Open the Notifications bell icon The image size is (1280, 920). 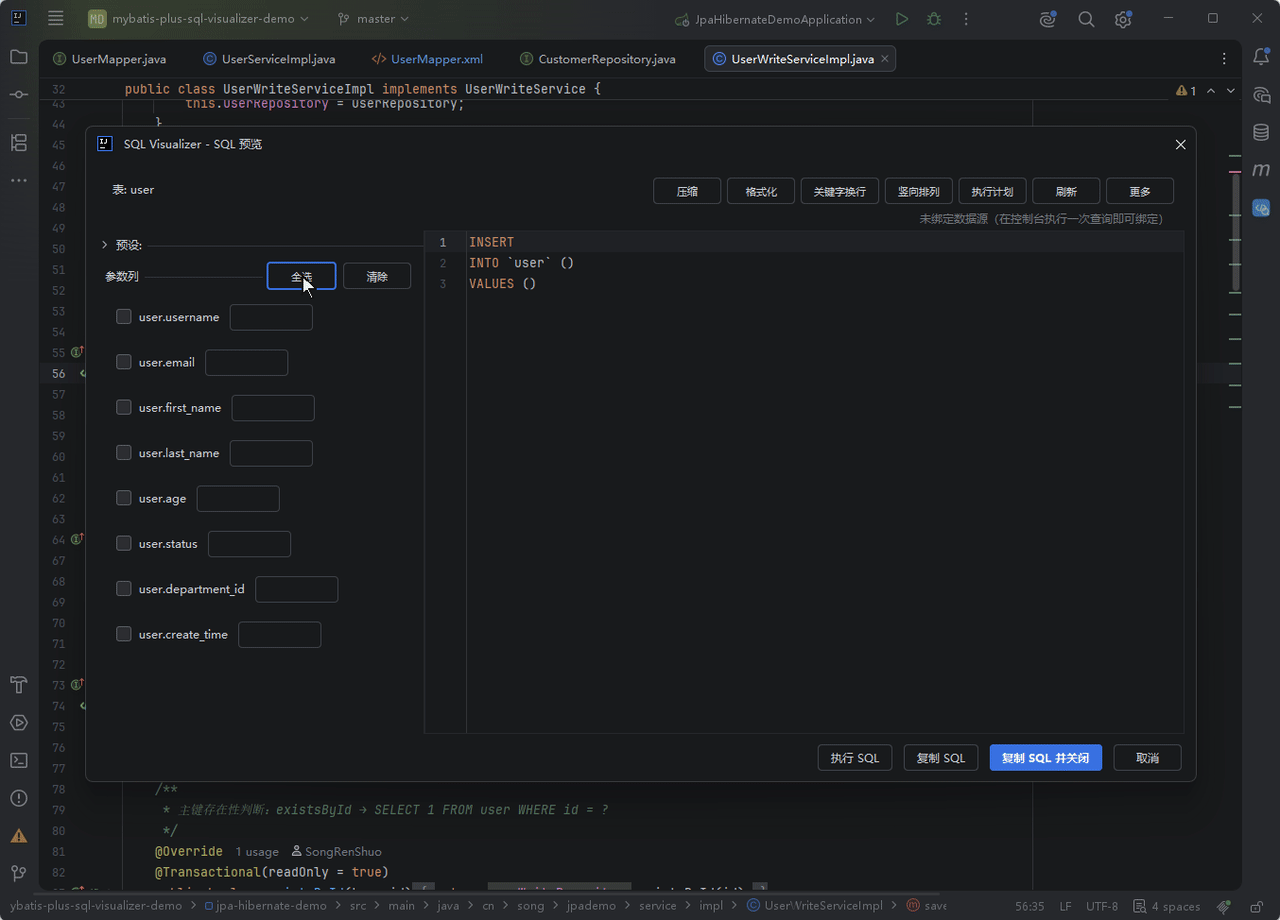click(1261, 57)
